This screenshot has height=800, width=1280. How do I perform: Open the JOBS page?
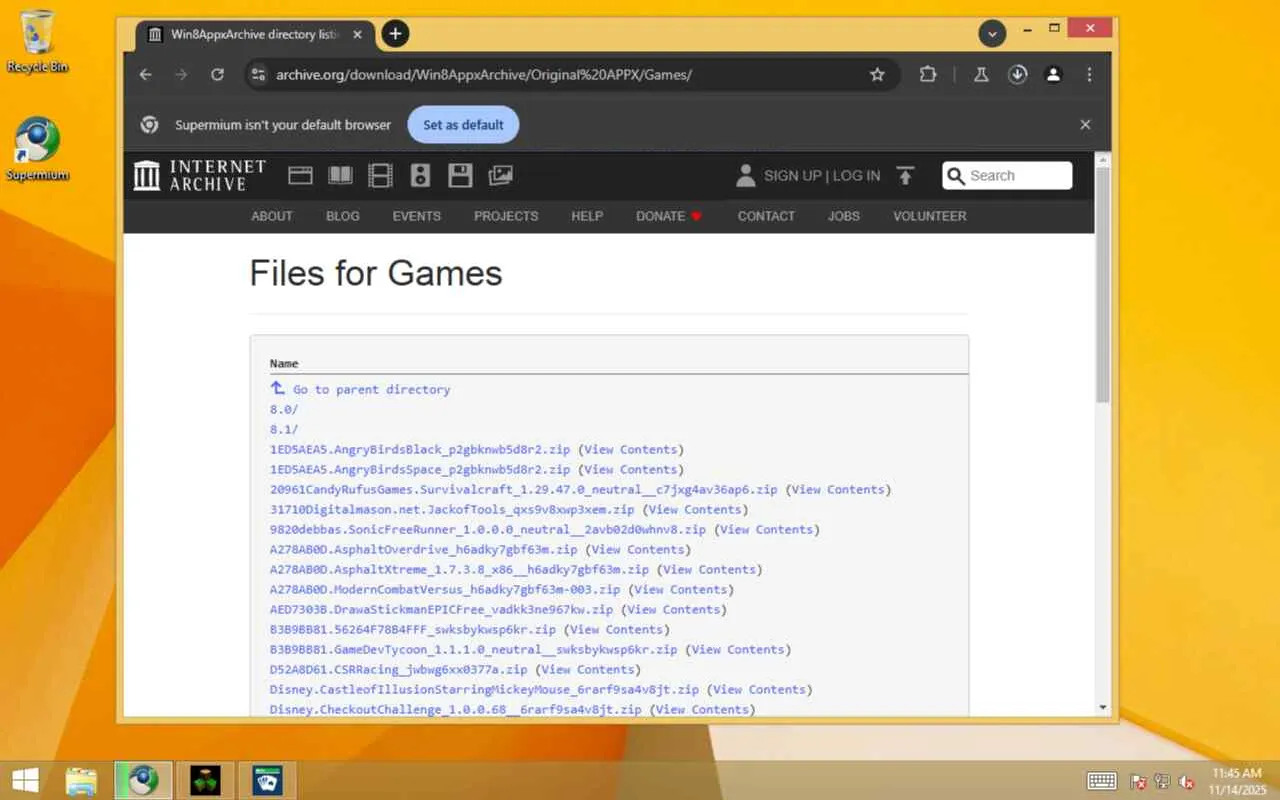(x=844, y=216)
